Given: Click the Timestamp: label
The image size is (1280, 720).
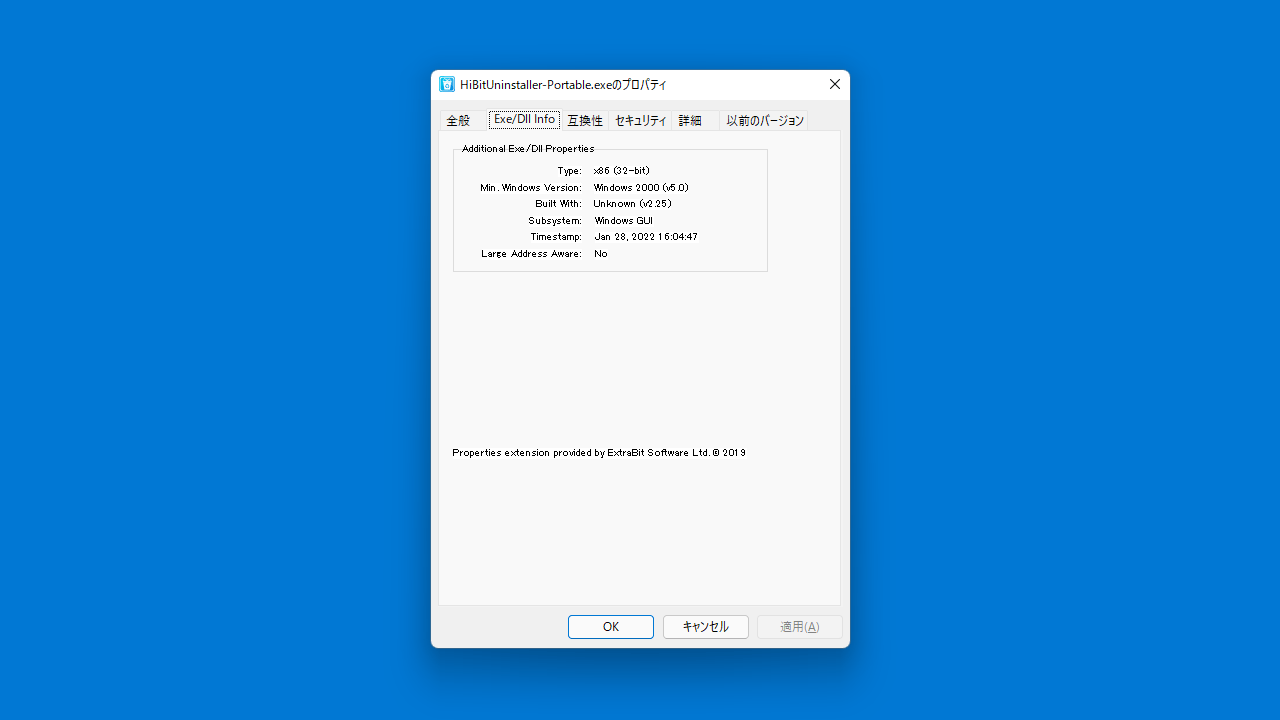Looking at the screenshot, I should [x=556, y=237].
